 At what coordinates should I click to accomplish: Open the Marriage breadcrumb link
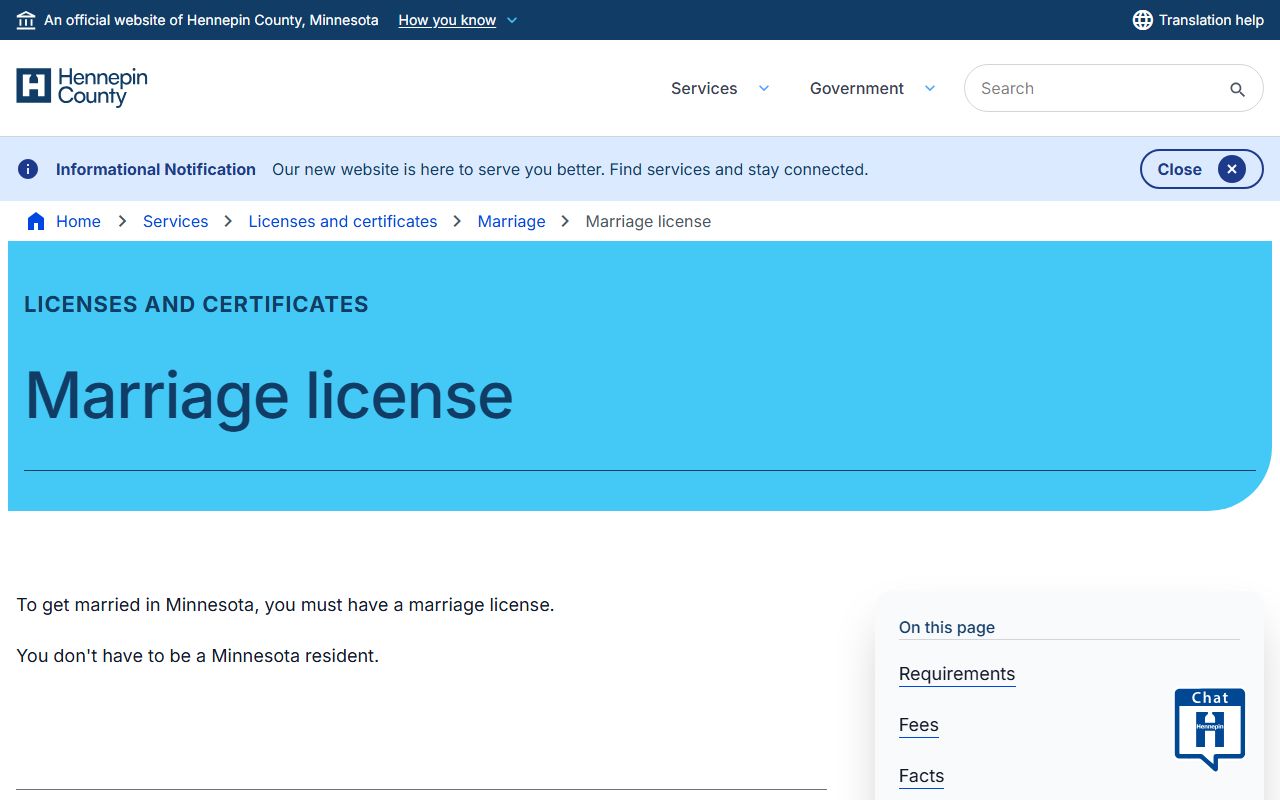[x=511, y=221]
